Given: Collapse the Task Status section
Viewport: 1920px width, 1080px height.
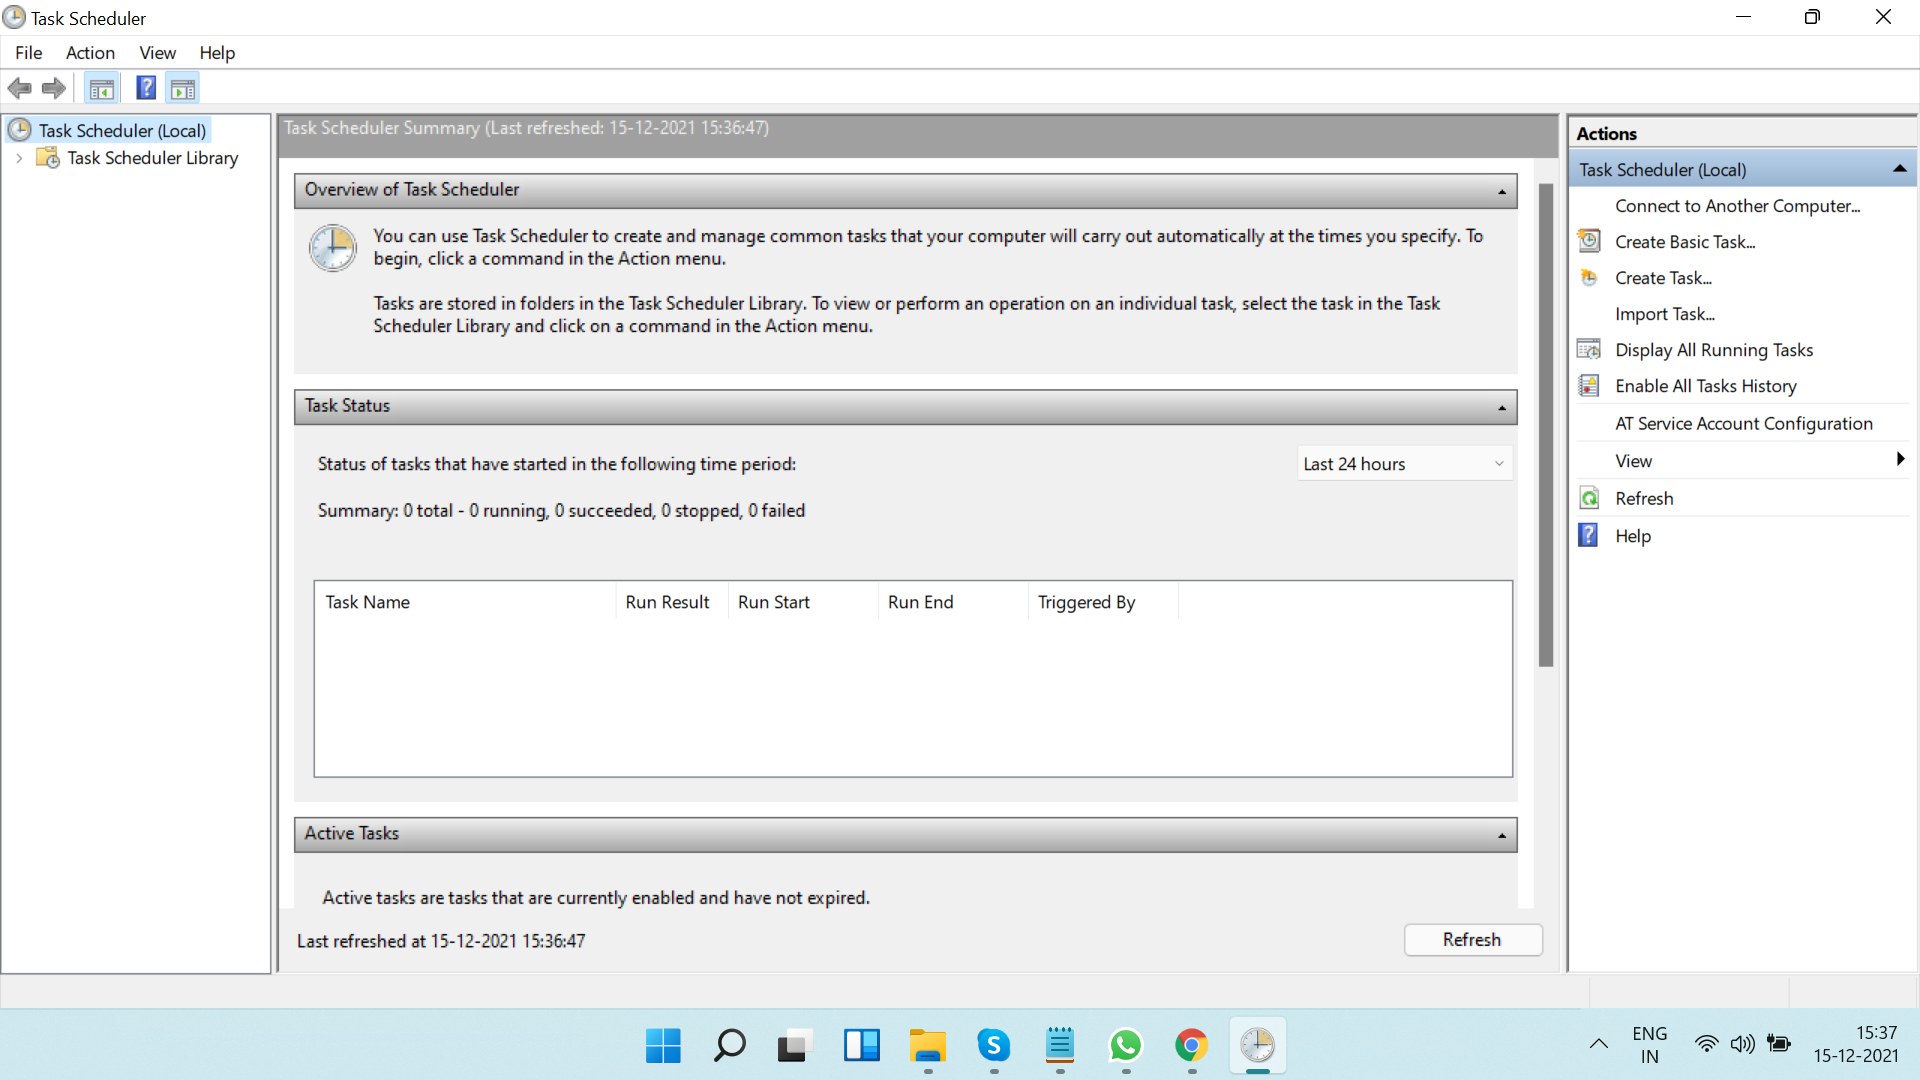Looking at the screenshot, I should pyautogui.click(x=1501, y=406).
